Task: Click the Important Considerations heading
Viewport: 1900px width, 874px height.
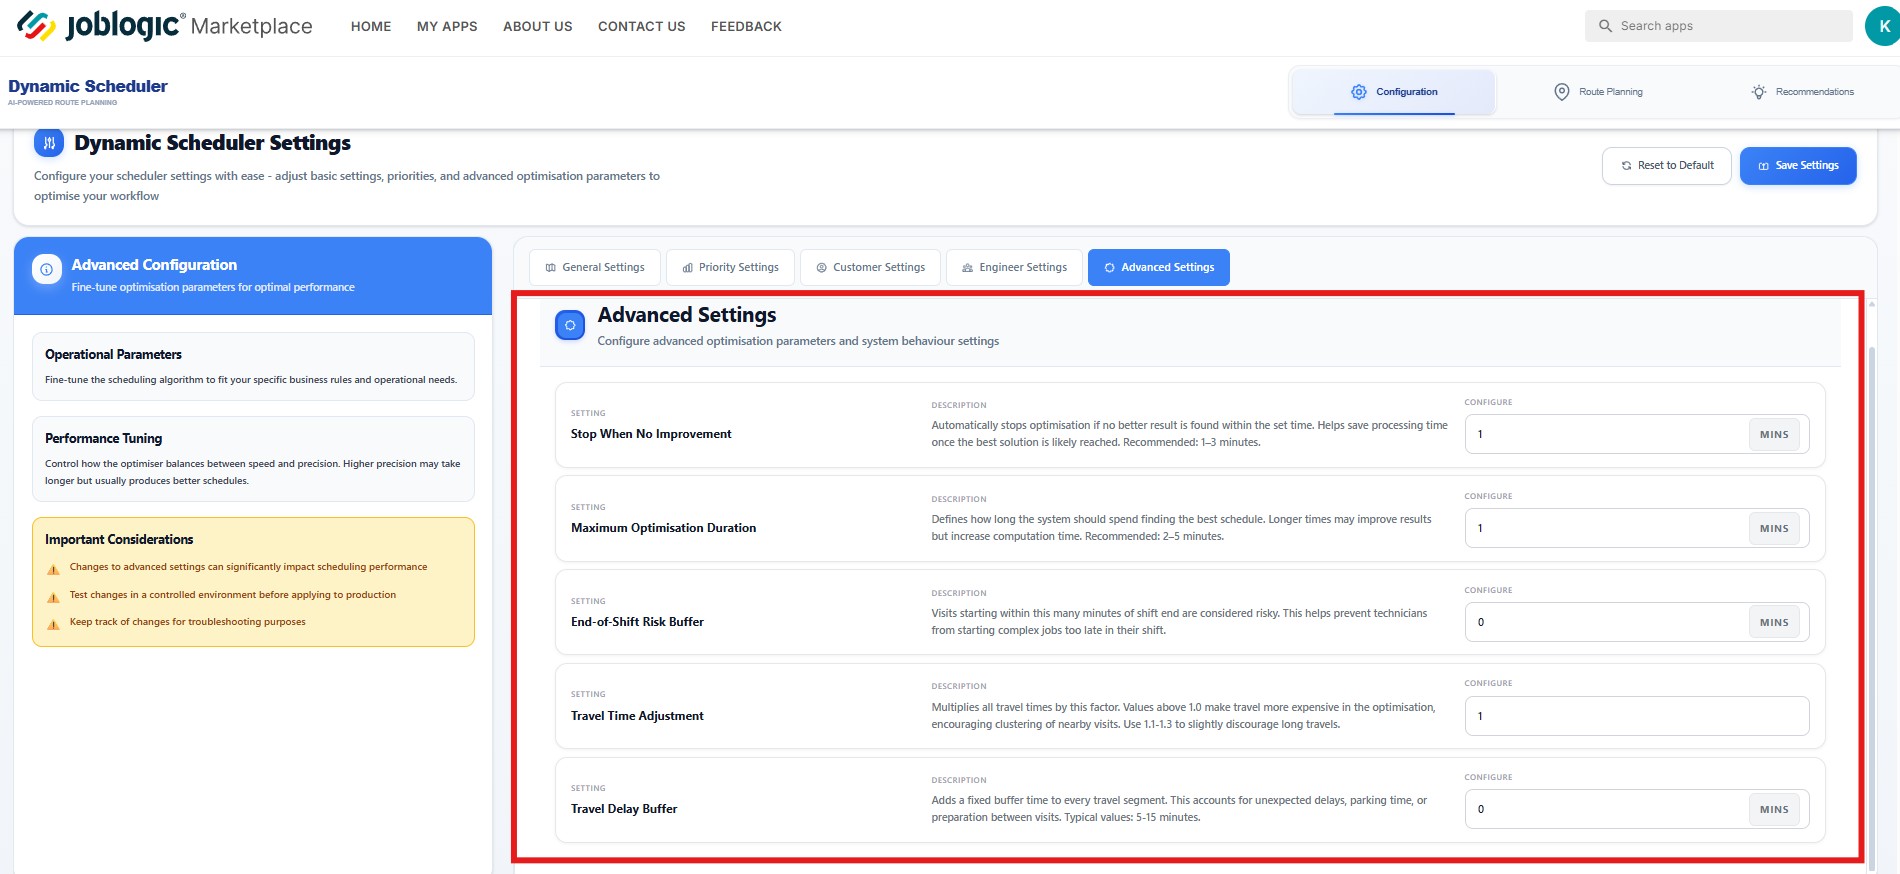Action: tap(119, 539)
